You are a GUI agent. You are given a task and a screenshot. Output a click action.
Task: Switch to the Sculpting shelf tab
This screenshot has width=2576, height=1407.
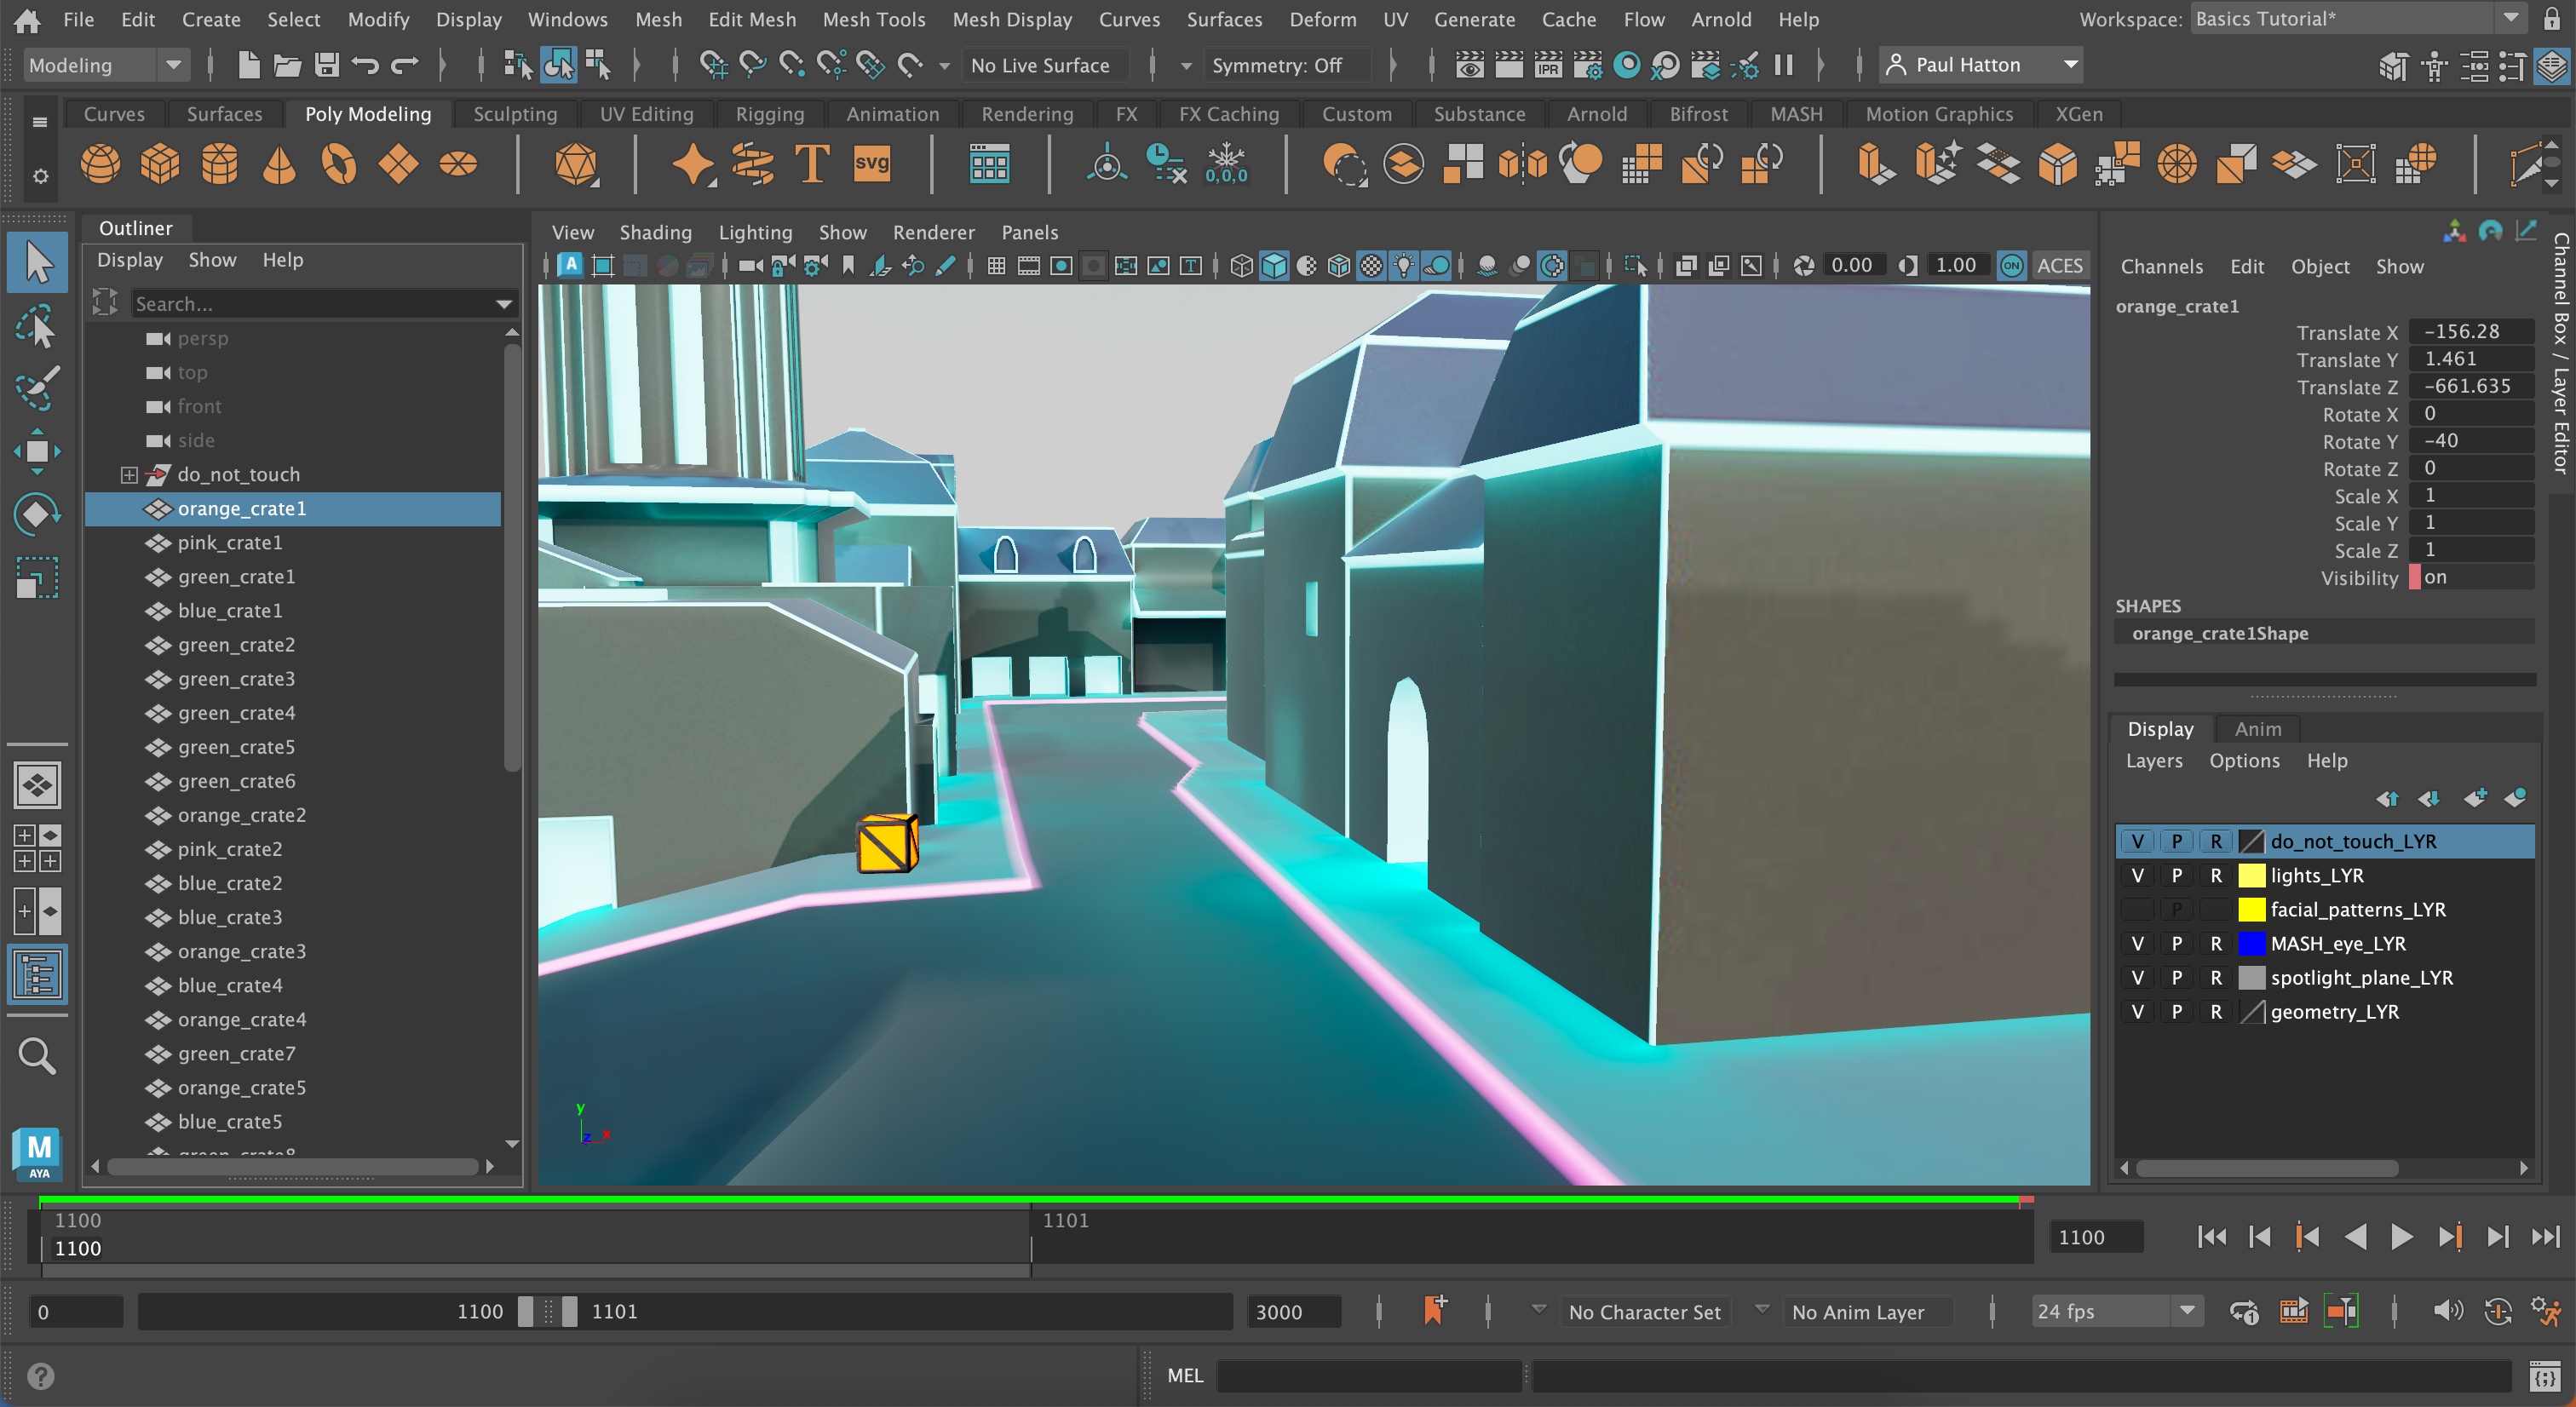[x=515, y=113]
